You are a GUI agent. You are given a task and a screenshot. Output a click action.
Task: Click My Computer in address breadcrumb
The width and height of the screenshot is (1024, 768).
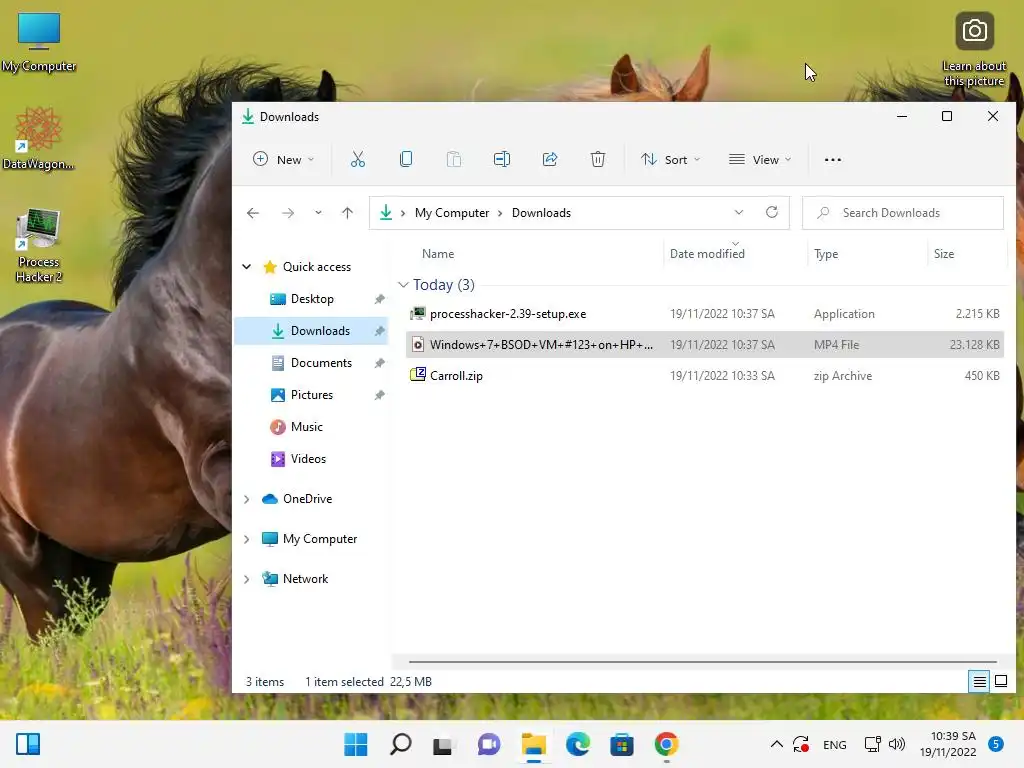(x=452, y=213)
